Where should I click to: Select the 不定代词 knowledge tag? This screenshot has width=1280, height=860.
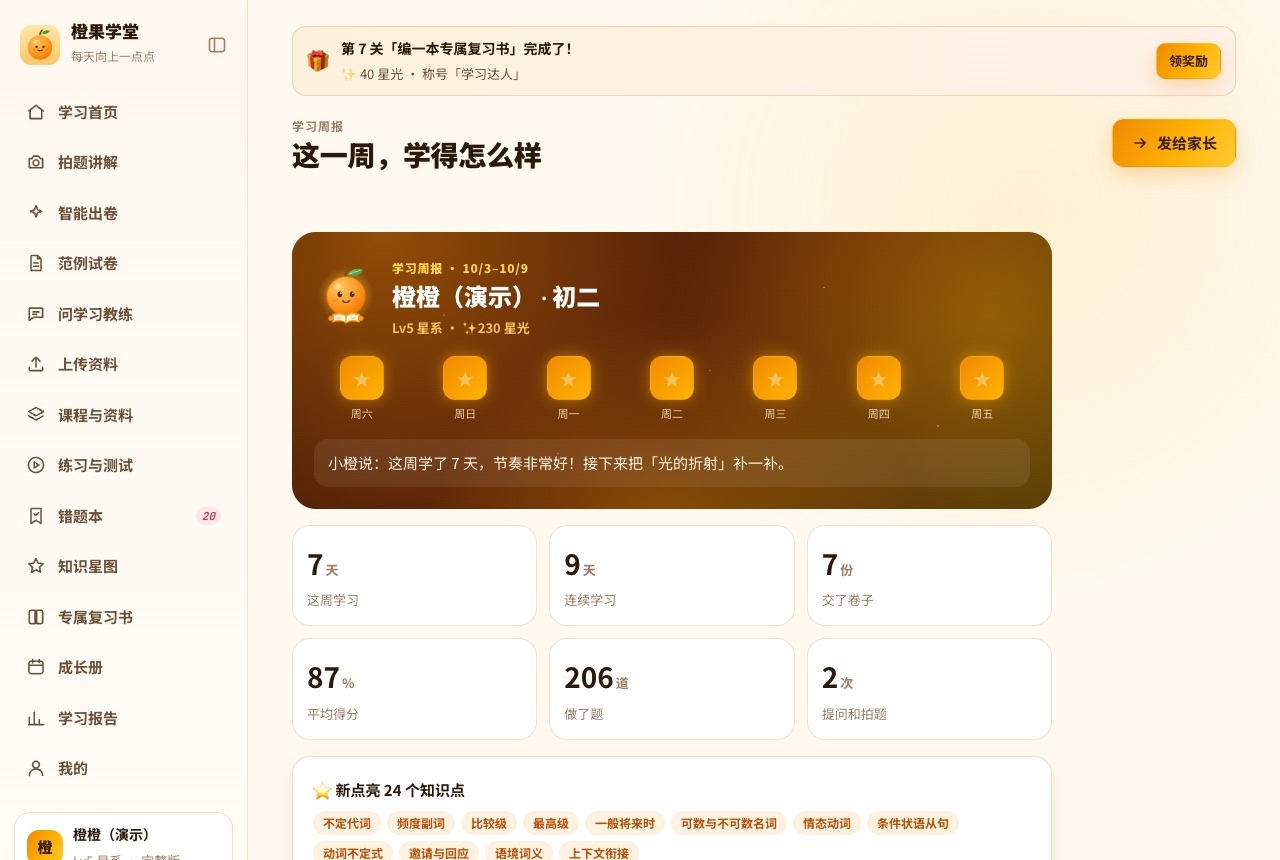click(x=347, y=823)
